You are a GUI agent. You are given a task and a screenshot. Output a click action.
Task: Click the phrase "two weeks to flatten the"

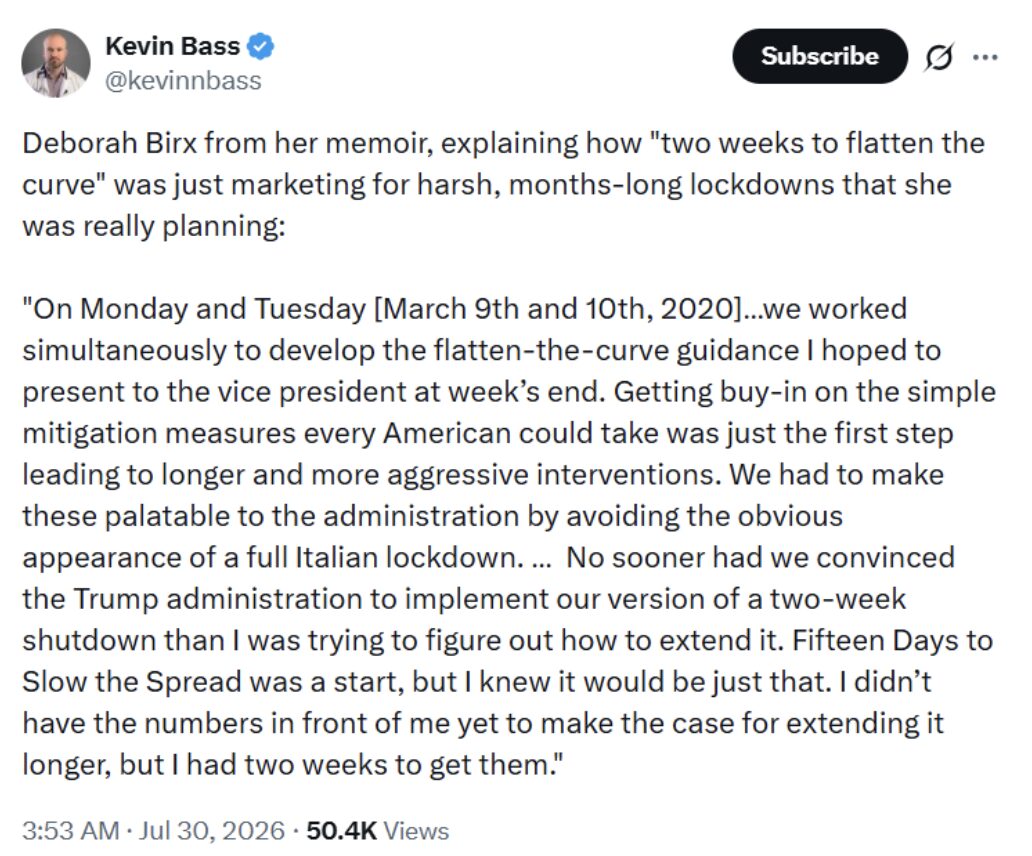click(817, 143)
